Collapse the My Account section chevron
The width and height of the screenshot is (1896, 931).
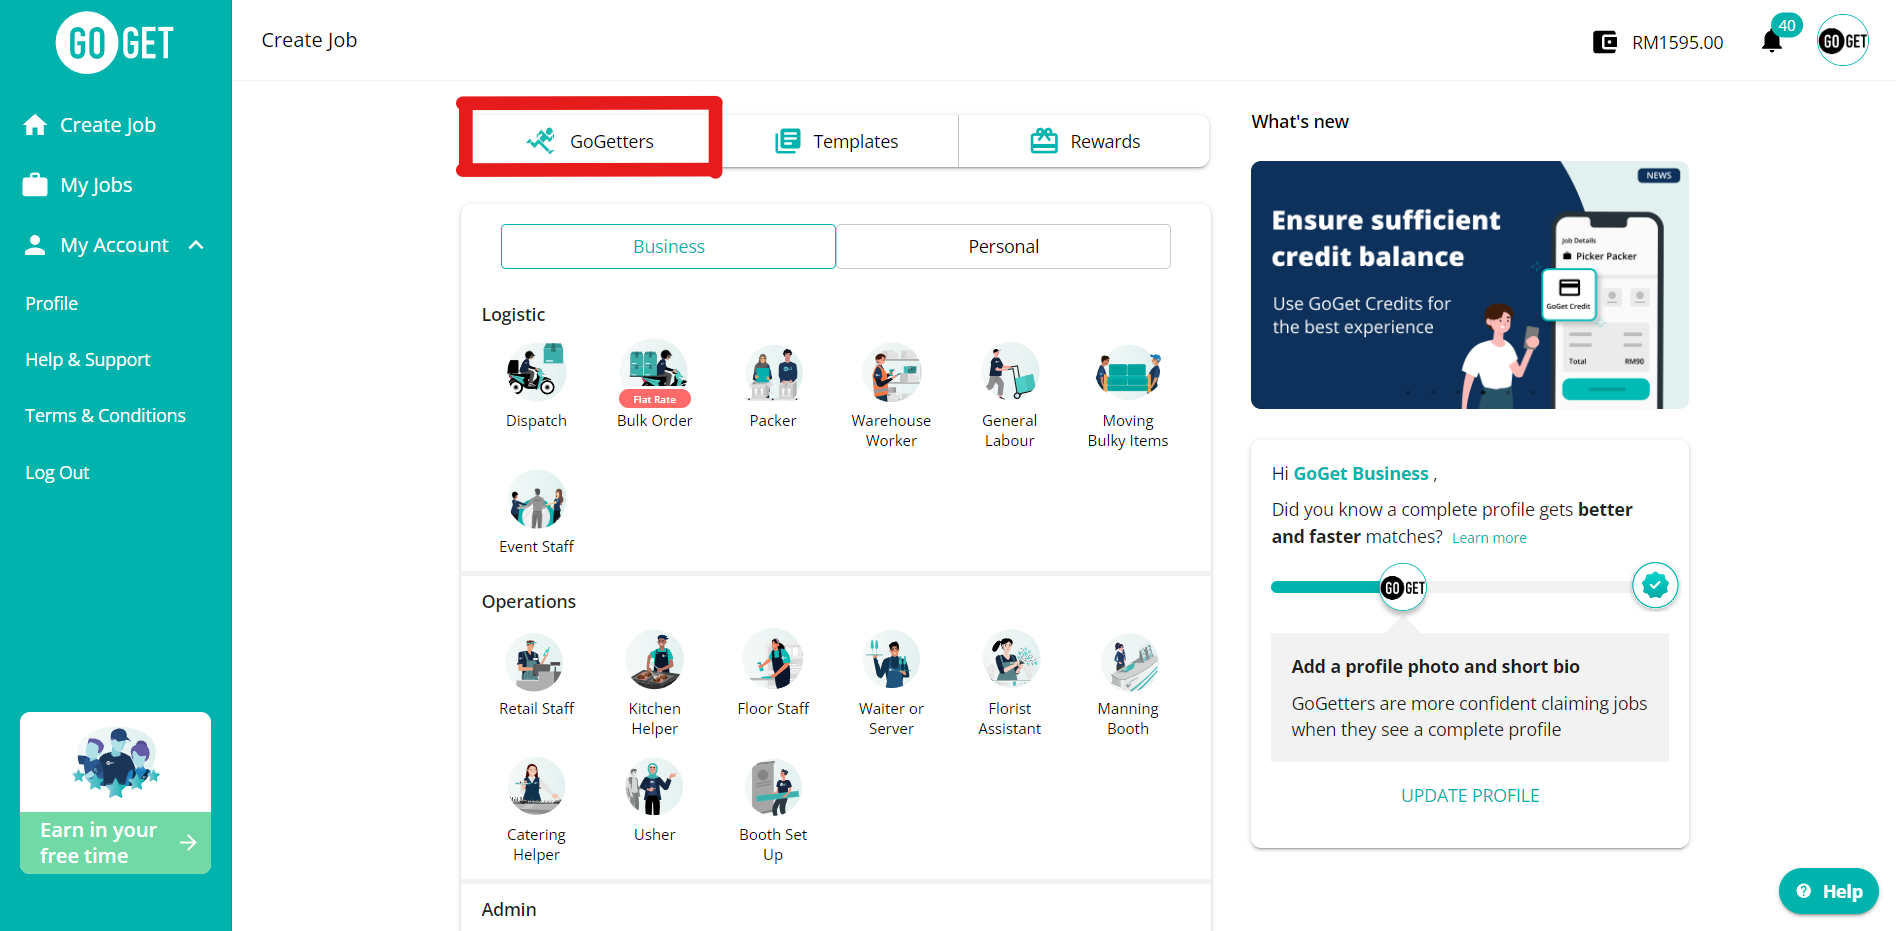coord(196,245)
